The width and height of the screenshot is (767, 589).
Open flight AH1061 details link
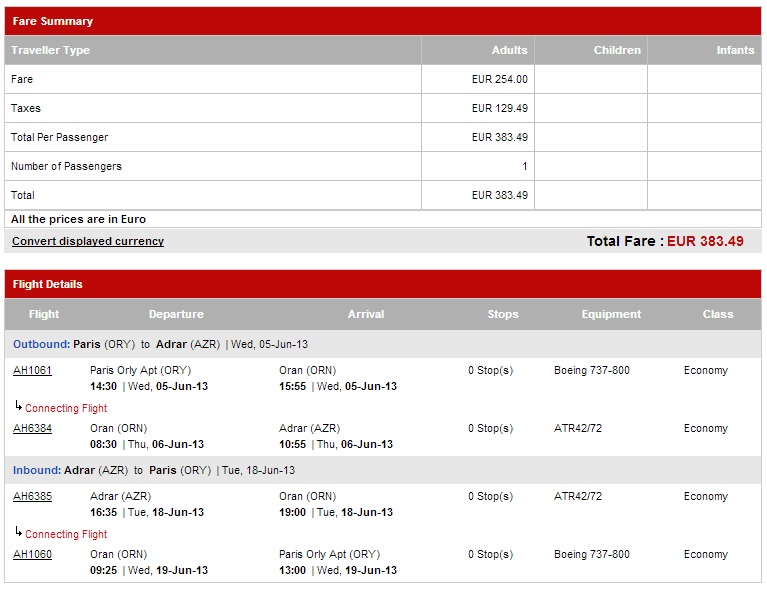(x=32, y=370)
